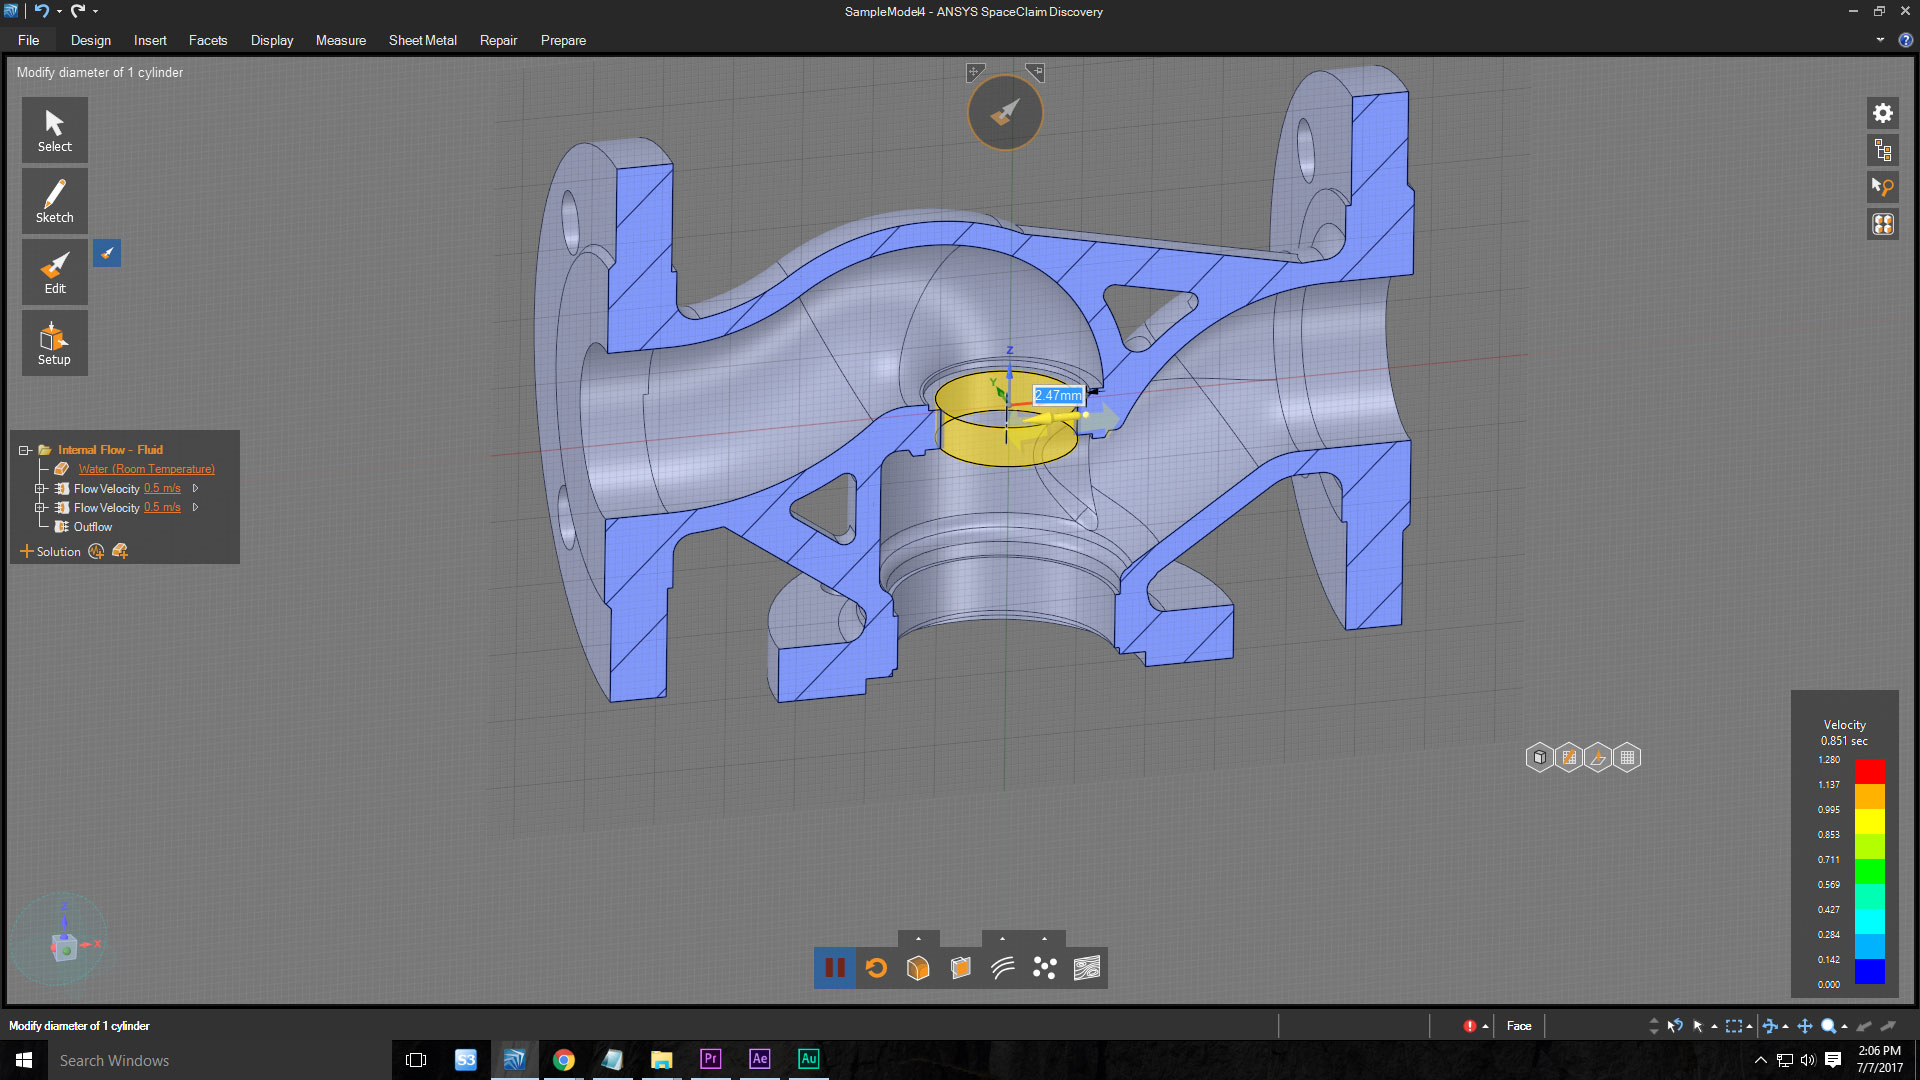Click the second hexagon view option icon
Screen dimensions: 1920x1080
point(1569,757)
